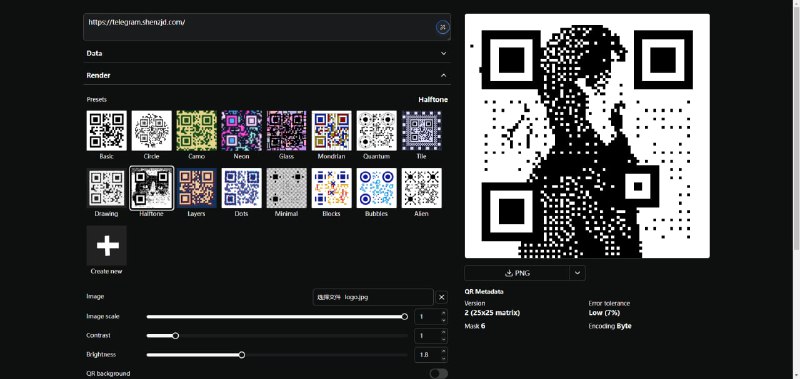Increase Image scale with stepper arrow
Viewport: 800px width, 379px height.
pyautogui.click(x=443, y=313)
